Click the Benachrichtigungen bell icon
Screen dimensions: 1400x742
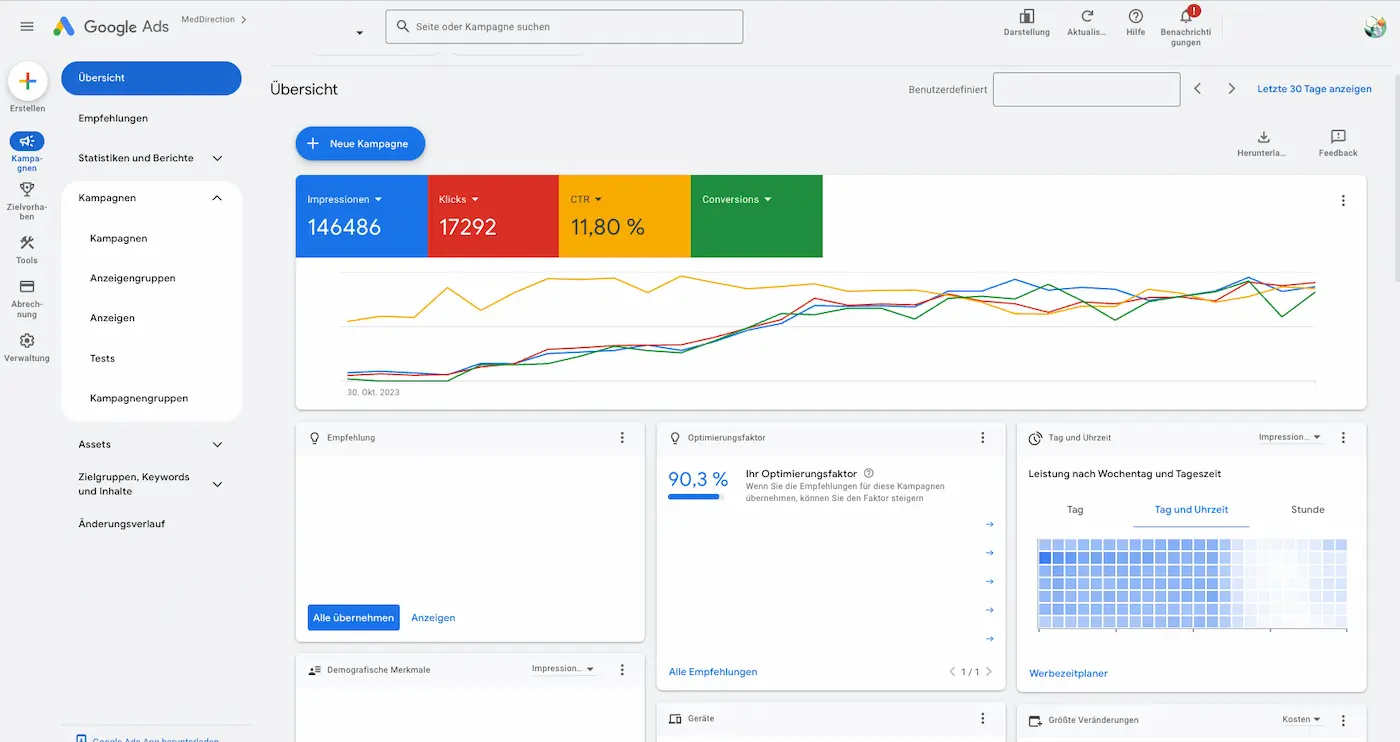tap(1185, 17)
